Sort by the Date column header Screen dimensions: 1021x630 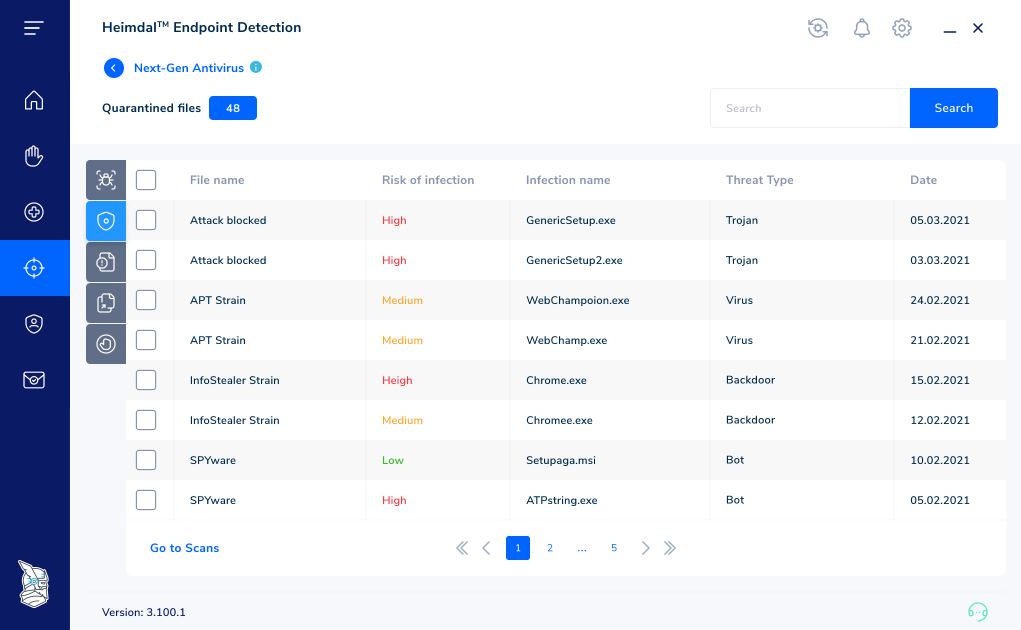(923, 180)
